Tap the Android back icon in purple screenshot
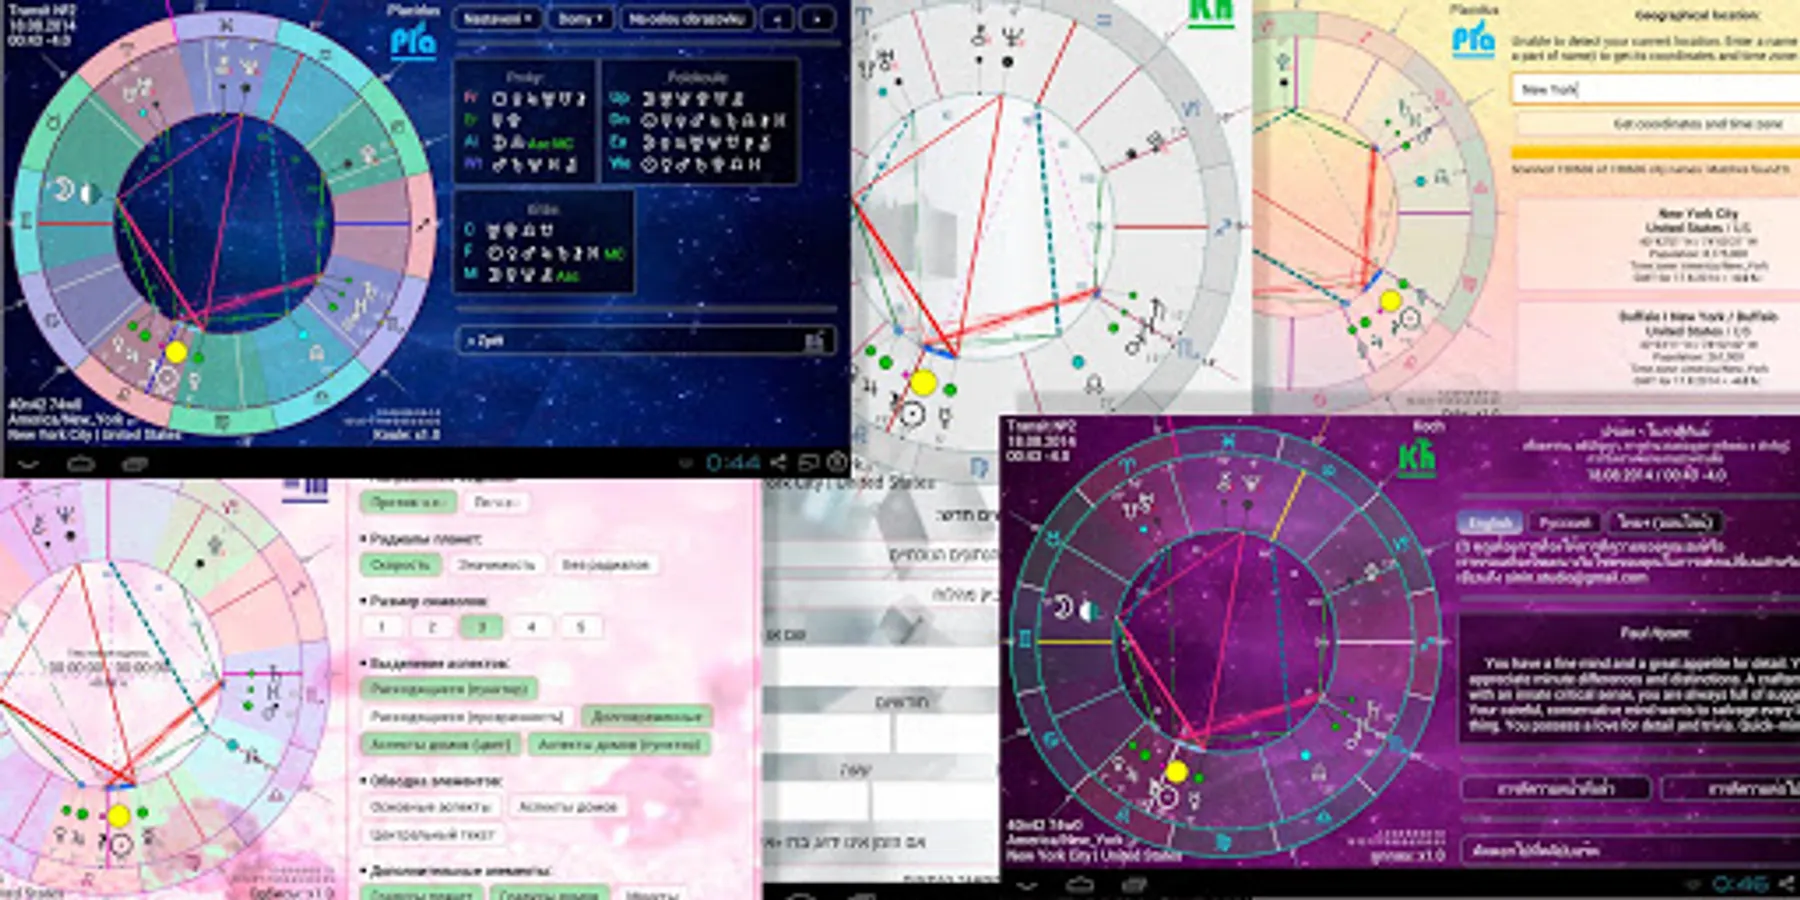Screen dimensions: 1800x900 pos(1027,885)
